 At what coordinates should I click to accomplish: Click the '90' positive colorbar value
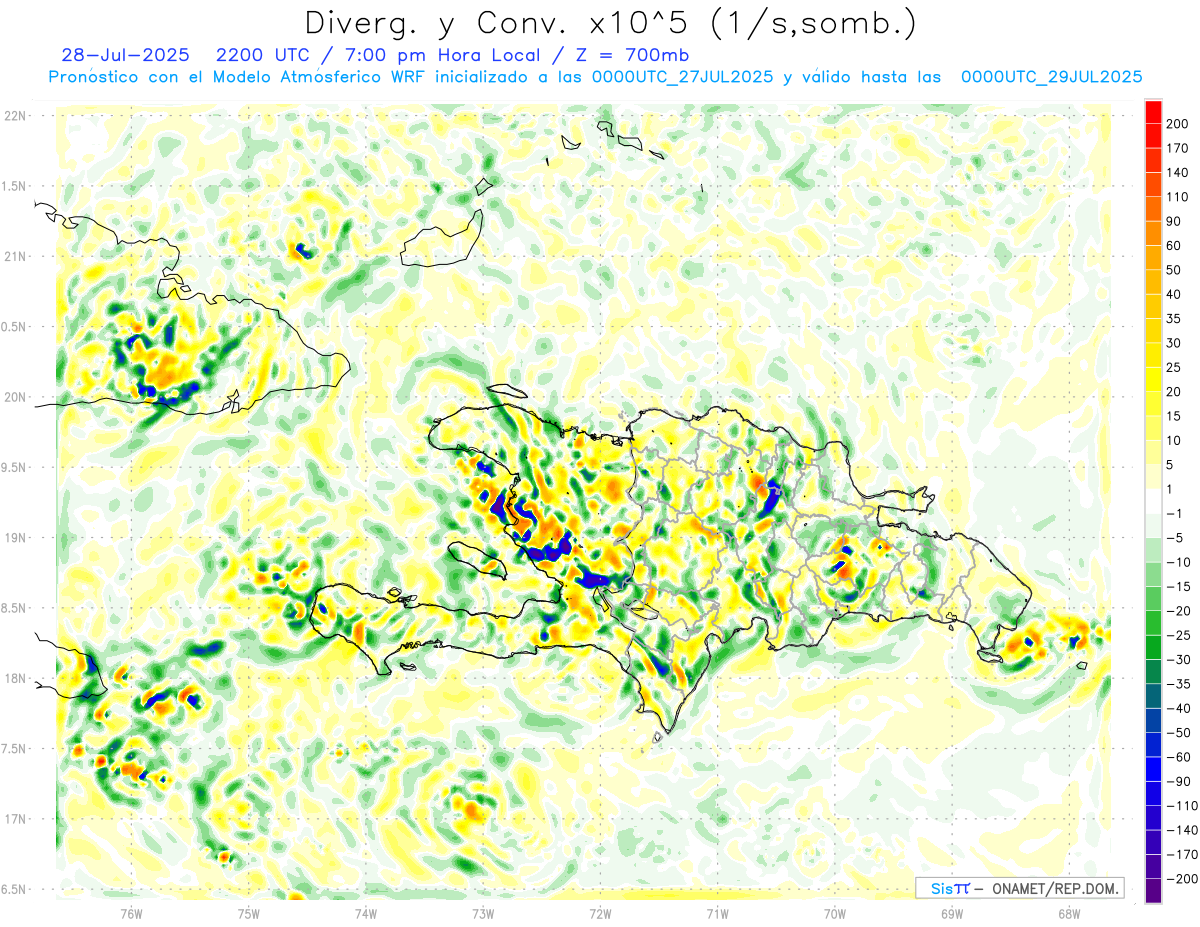pyautogui.click(x=1174, y=221)
